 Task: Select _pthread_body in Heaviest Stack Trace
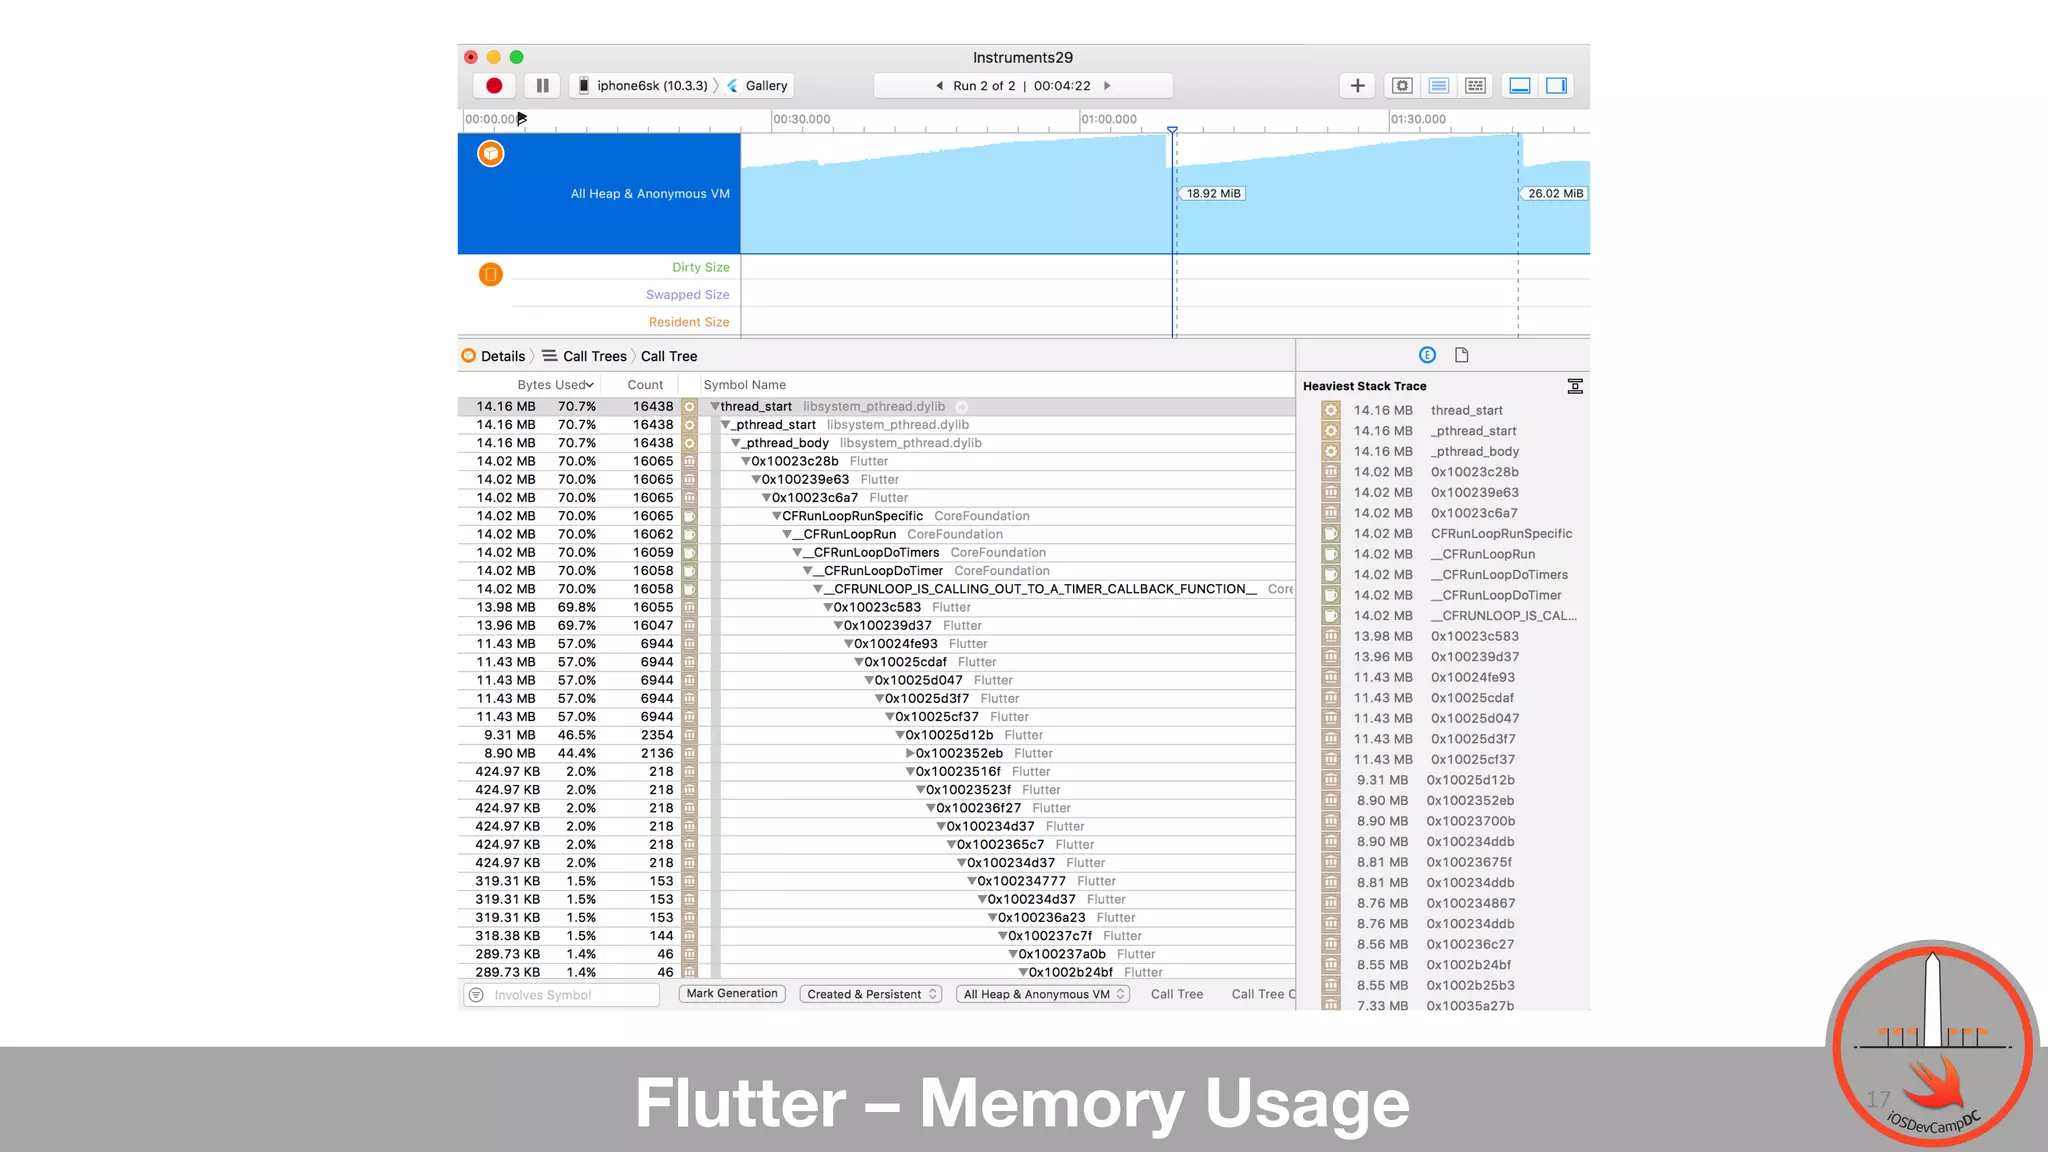(x=1475, y=452)
